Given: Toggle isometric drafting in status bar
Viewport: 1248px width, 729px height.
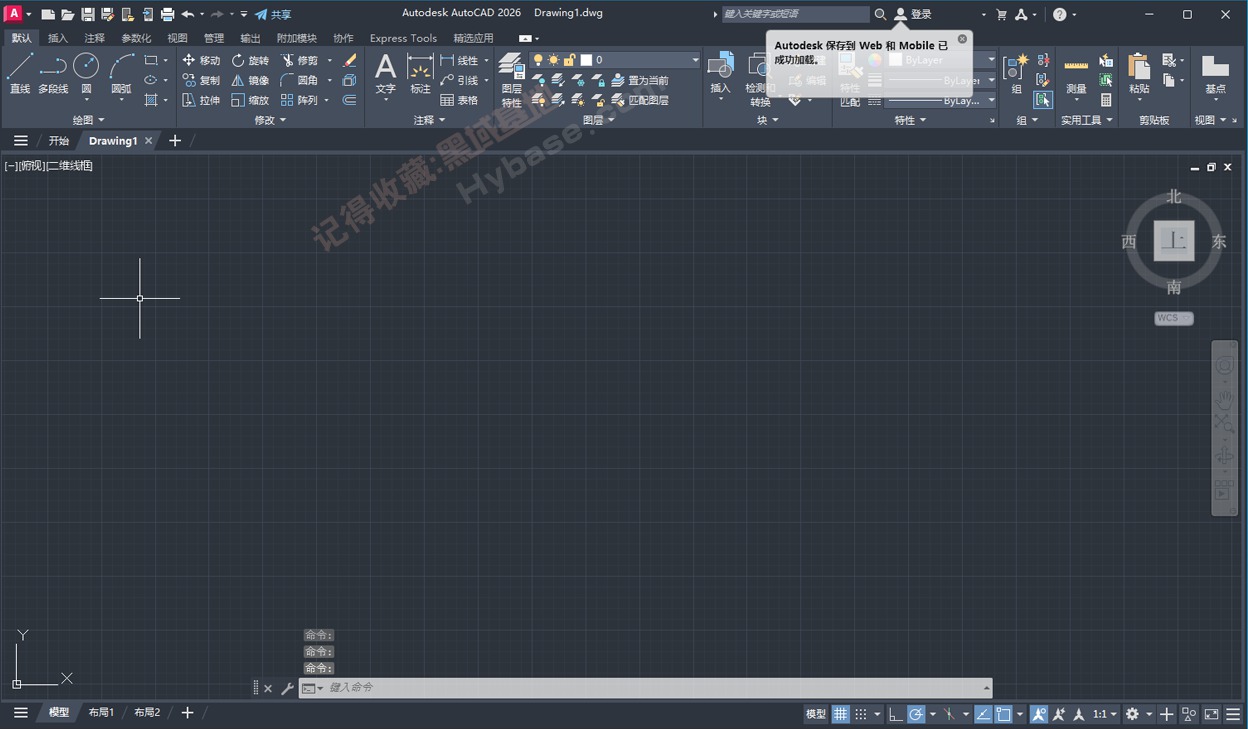Looking at the screenshot, I should point(949,714).
